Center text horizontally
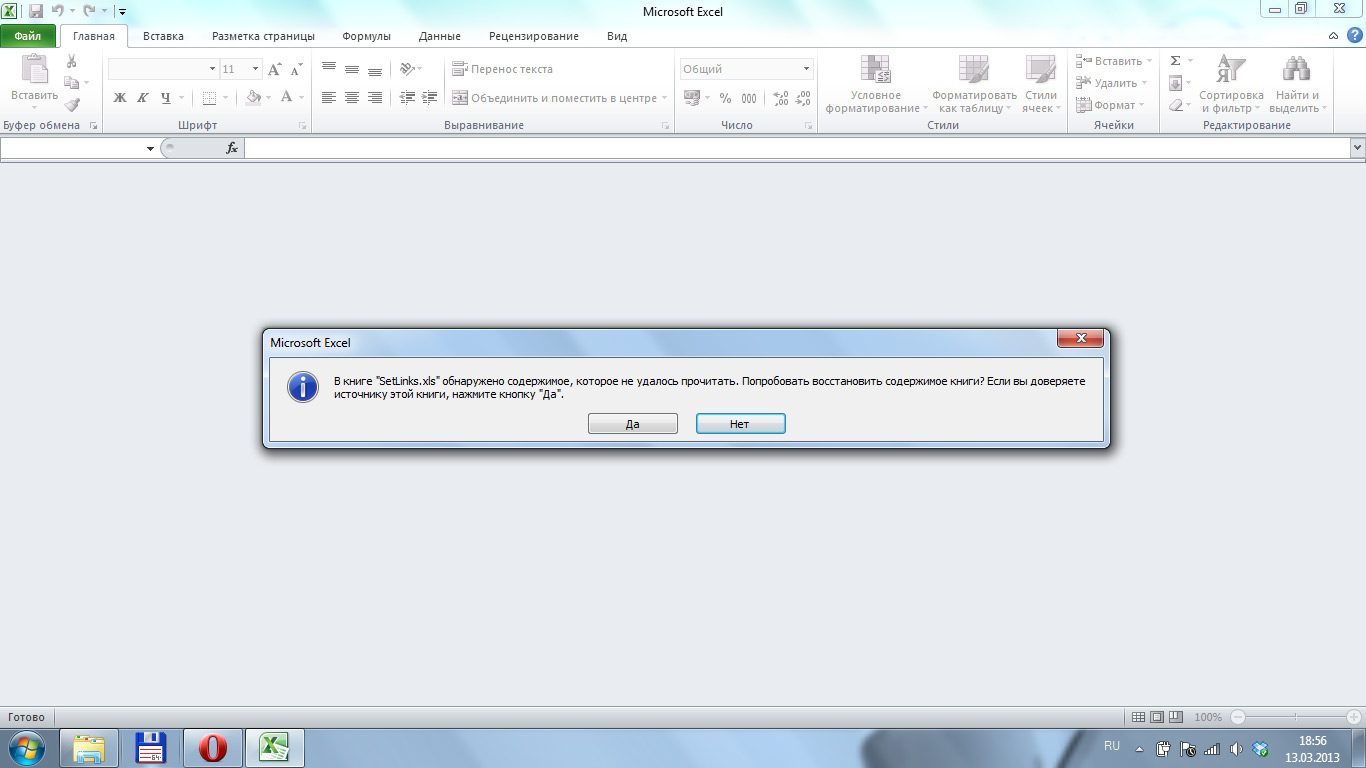This screenshot has width=1366, height=768. (352, 98)
